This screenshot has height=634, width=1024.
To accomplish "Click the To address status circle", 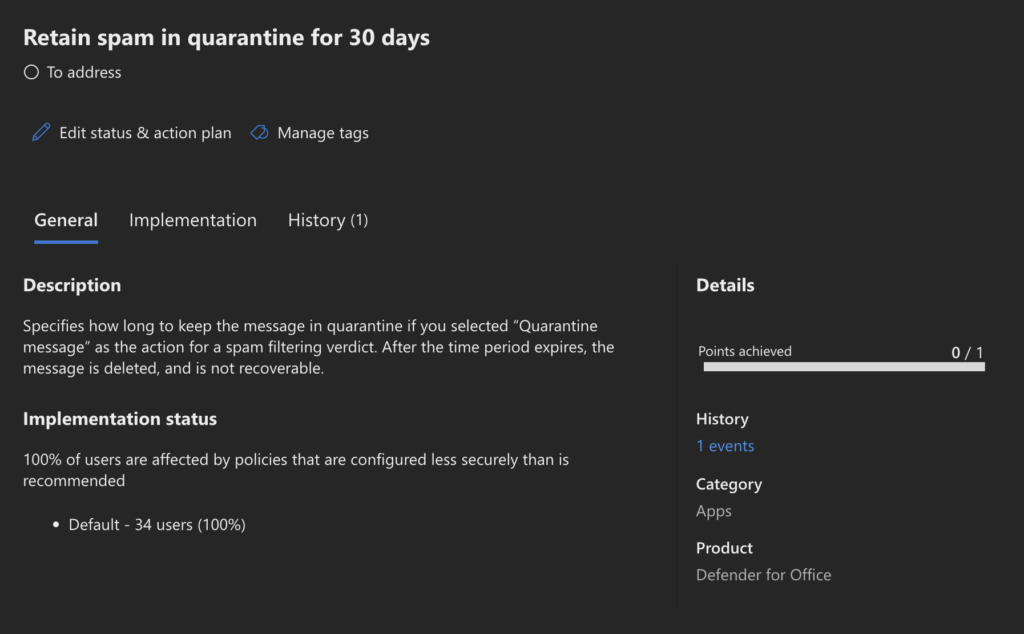I will [31, 72].
